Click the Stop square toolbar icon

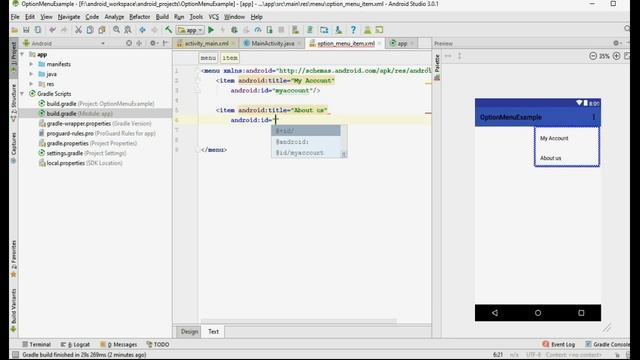(281, 30)
